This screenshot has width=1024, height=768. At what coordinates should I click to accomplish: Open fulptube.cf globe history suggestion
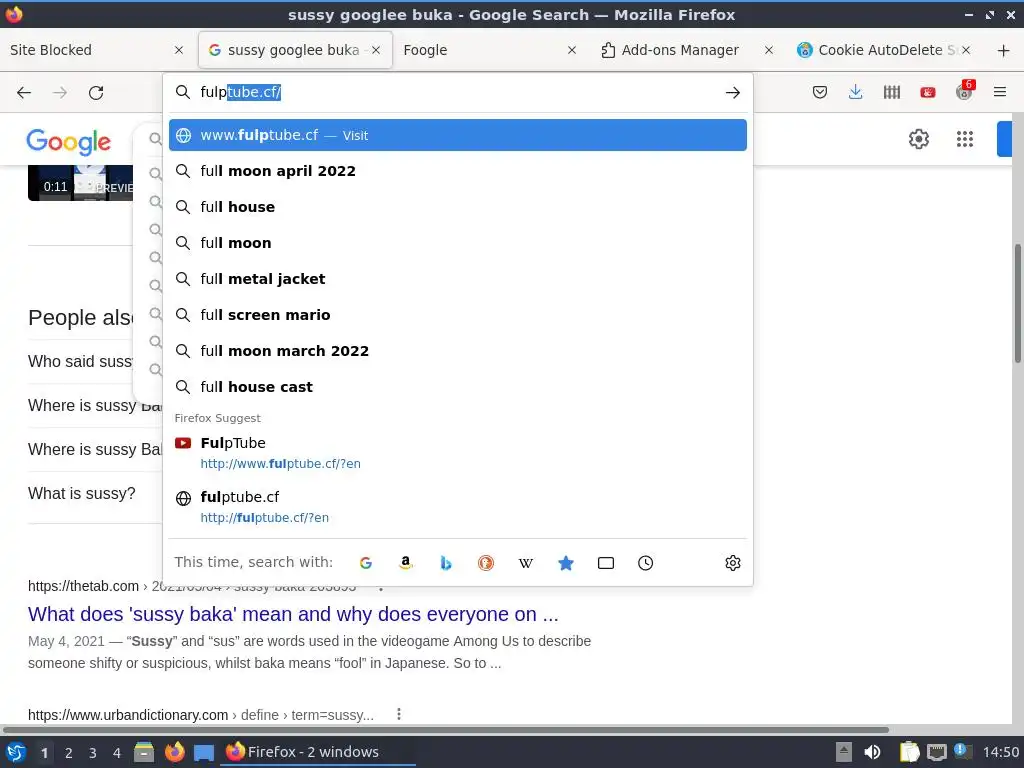pos(458,507)
